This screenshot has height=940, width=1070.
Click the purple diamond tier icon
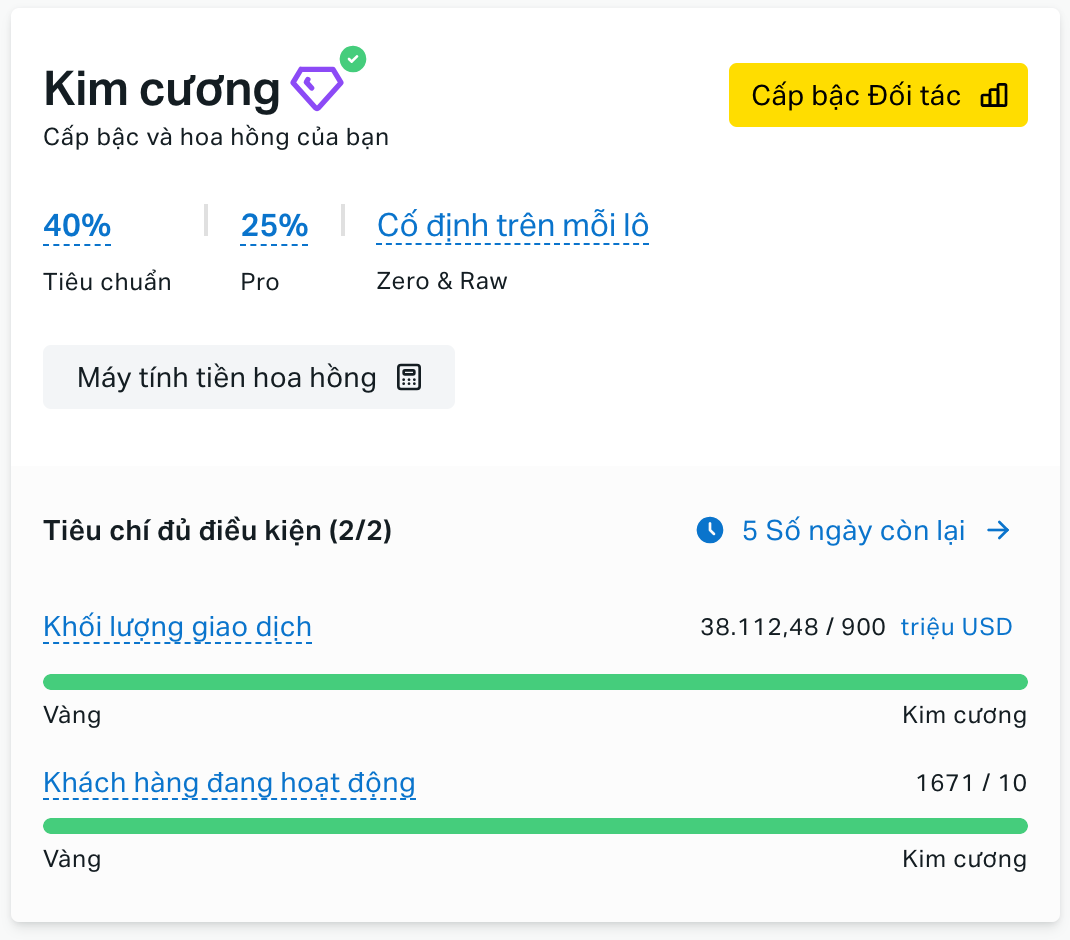pyautogui.click(x=317, y=88)
